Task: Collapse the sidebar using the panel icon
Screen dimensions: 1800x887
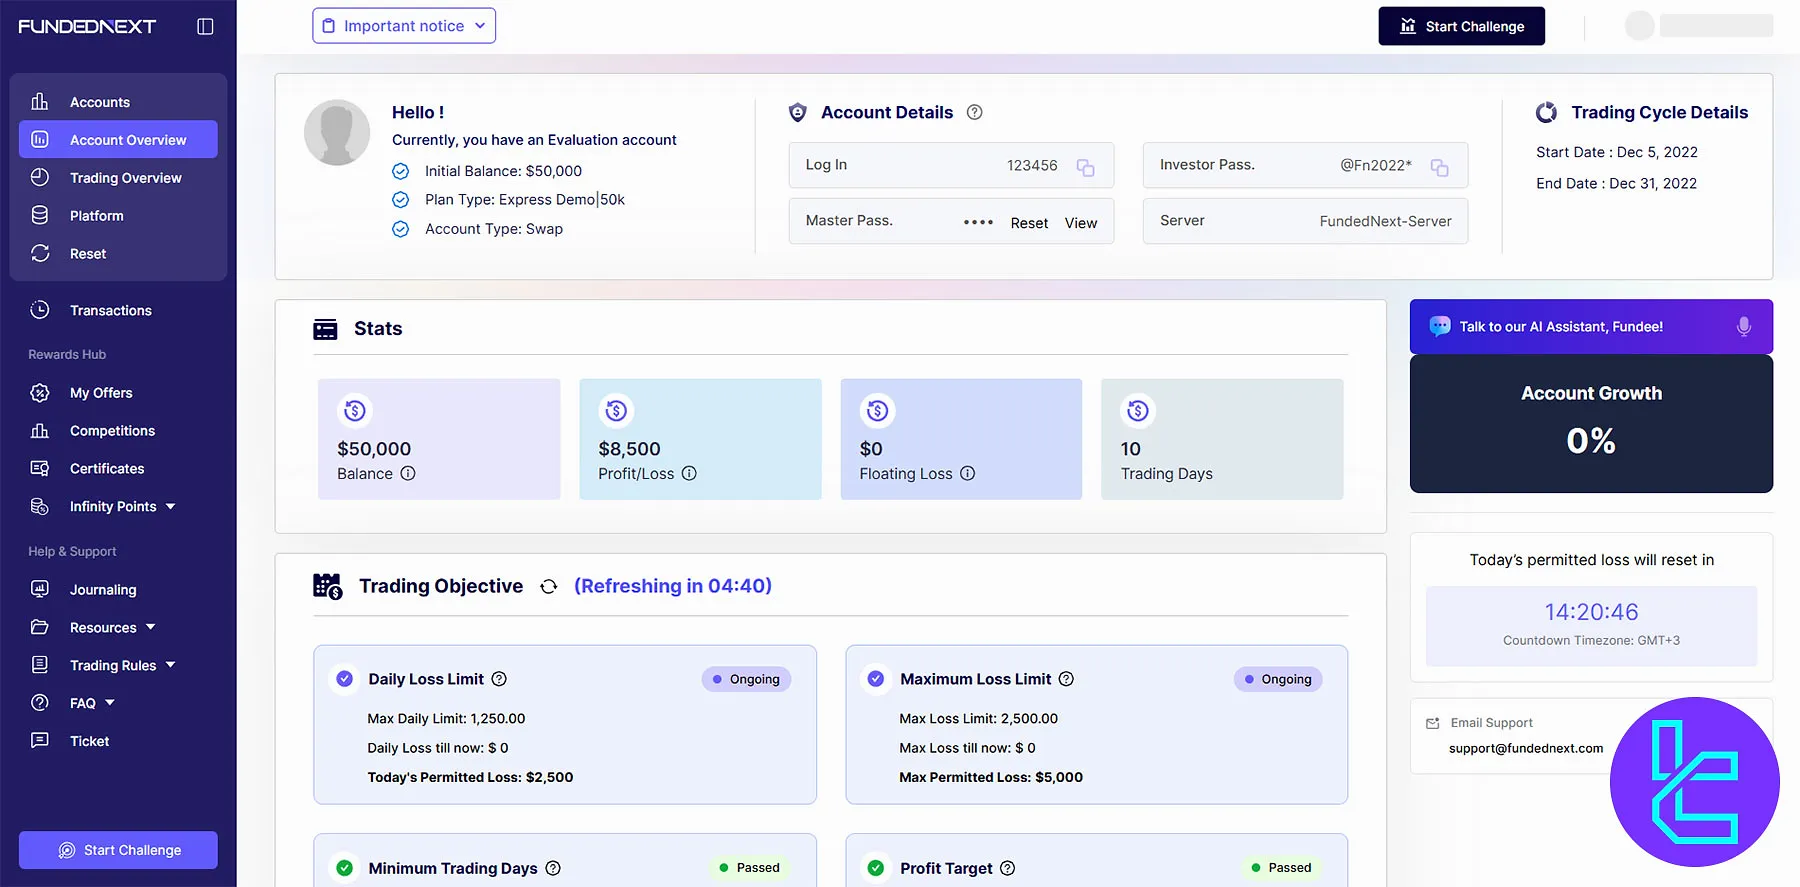Action: pos(205,27)
